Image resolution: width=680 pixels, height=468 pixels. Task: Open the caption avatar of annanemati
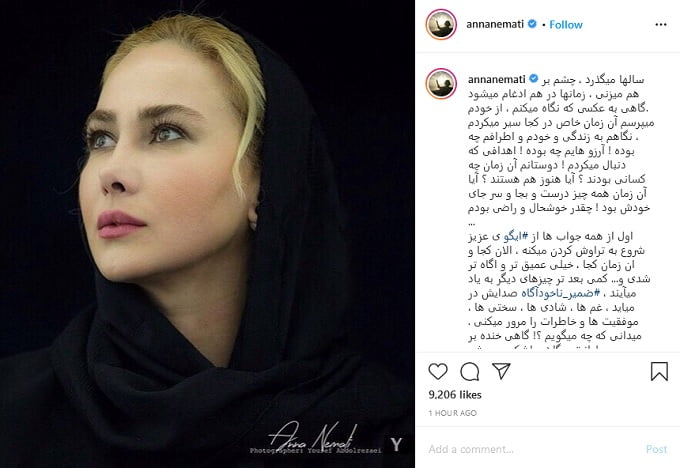(x=441, y=84)
